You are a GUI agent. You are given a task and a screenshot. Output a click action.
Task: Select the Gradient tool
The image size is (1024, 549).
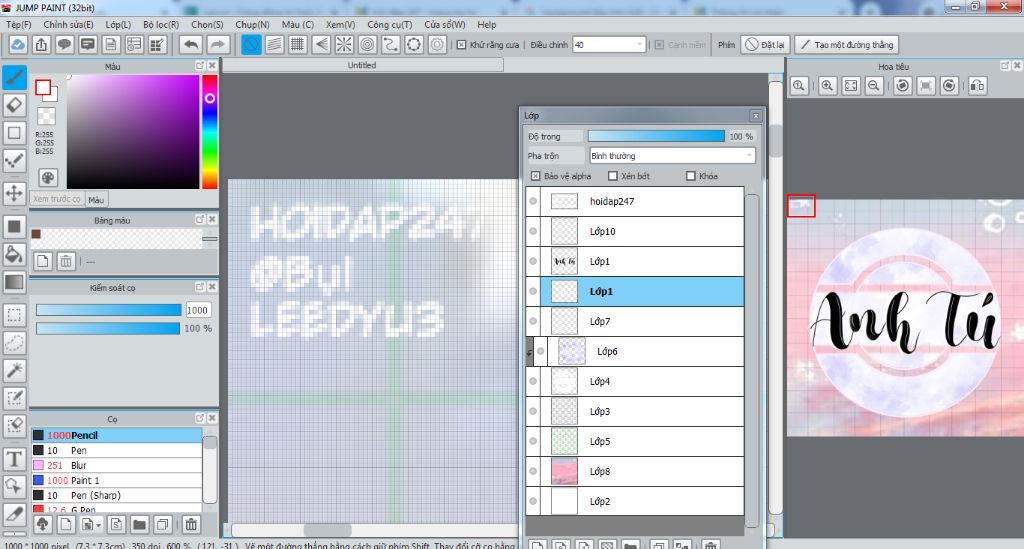tap(14, 282)
